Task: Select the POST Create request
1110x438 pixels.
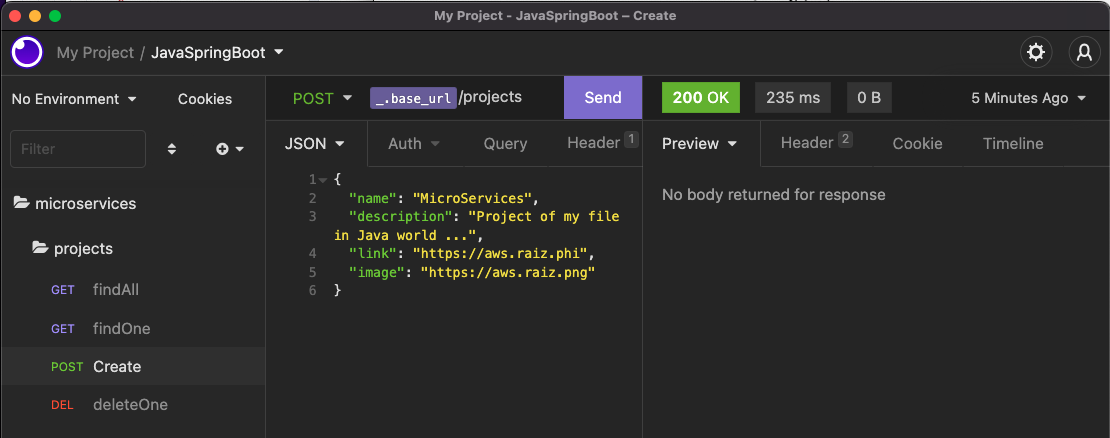Action: pyautogui.click(x=133, y=367)
